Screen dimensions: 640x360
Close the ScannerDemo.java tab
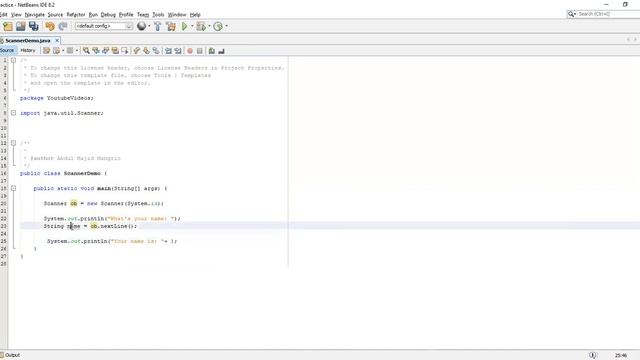tap(57, 40)
